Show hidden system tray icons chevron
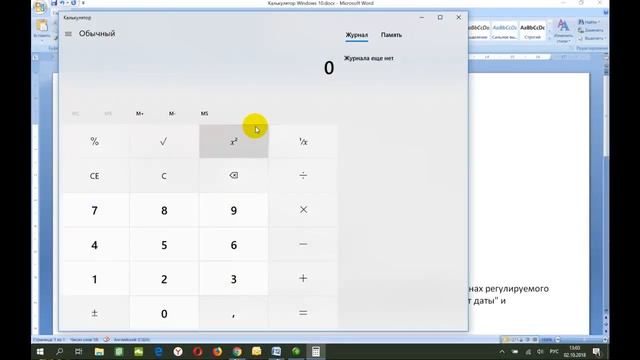Viewport: 640px width, 360px height. pos(502,351)
